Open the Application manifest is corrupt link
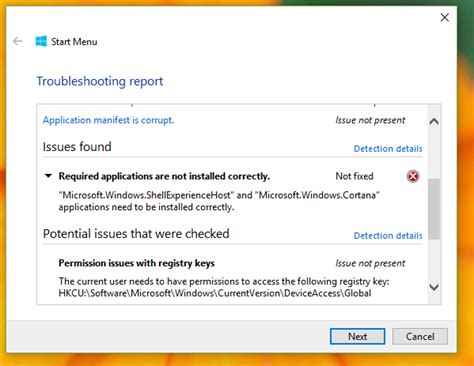Image resolution: width=474 pixels, height=366 pixels. (x=108, y=120)
